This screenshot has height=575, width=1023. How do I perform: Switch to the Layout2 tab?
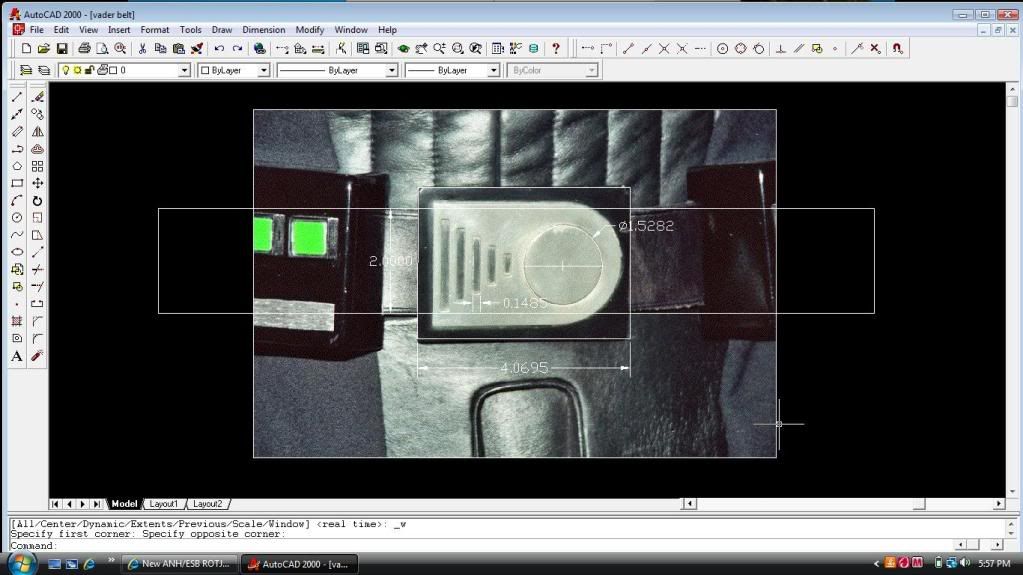tap(207, 504)
